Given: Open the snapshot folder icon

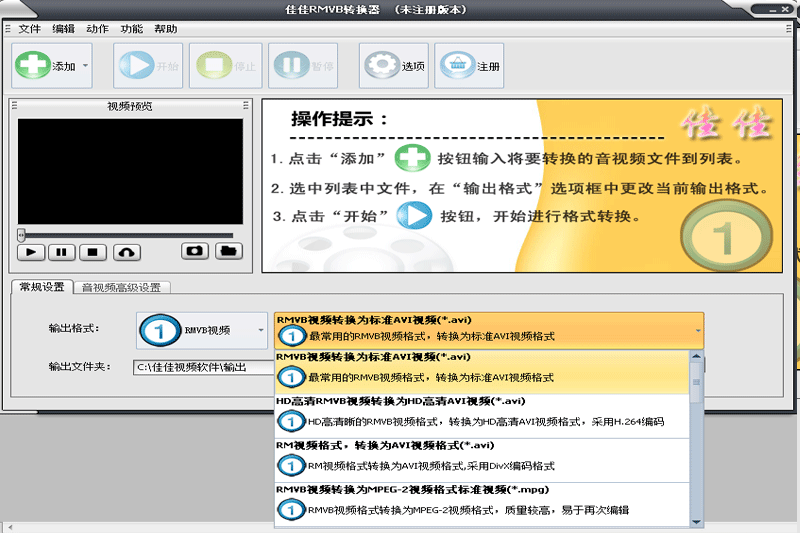Looking at the screenshot, I should 229,251.
